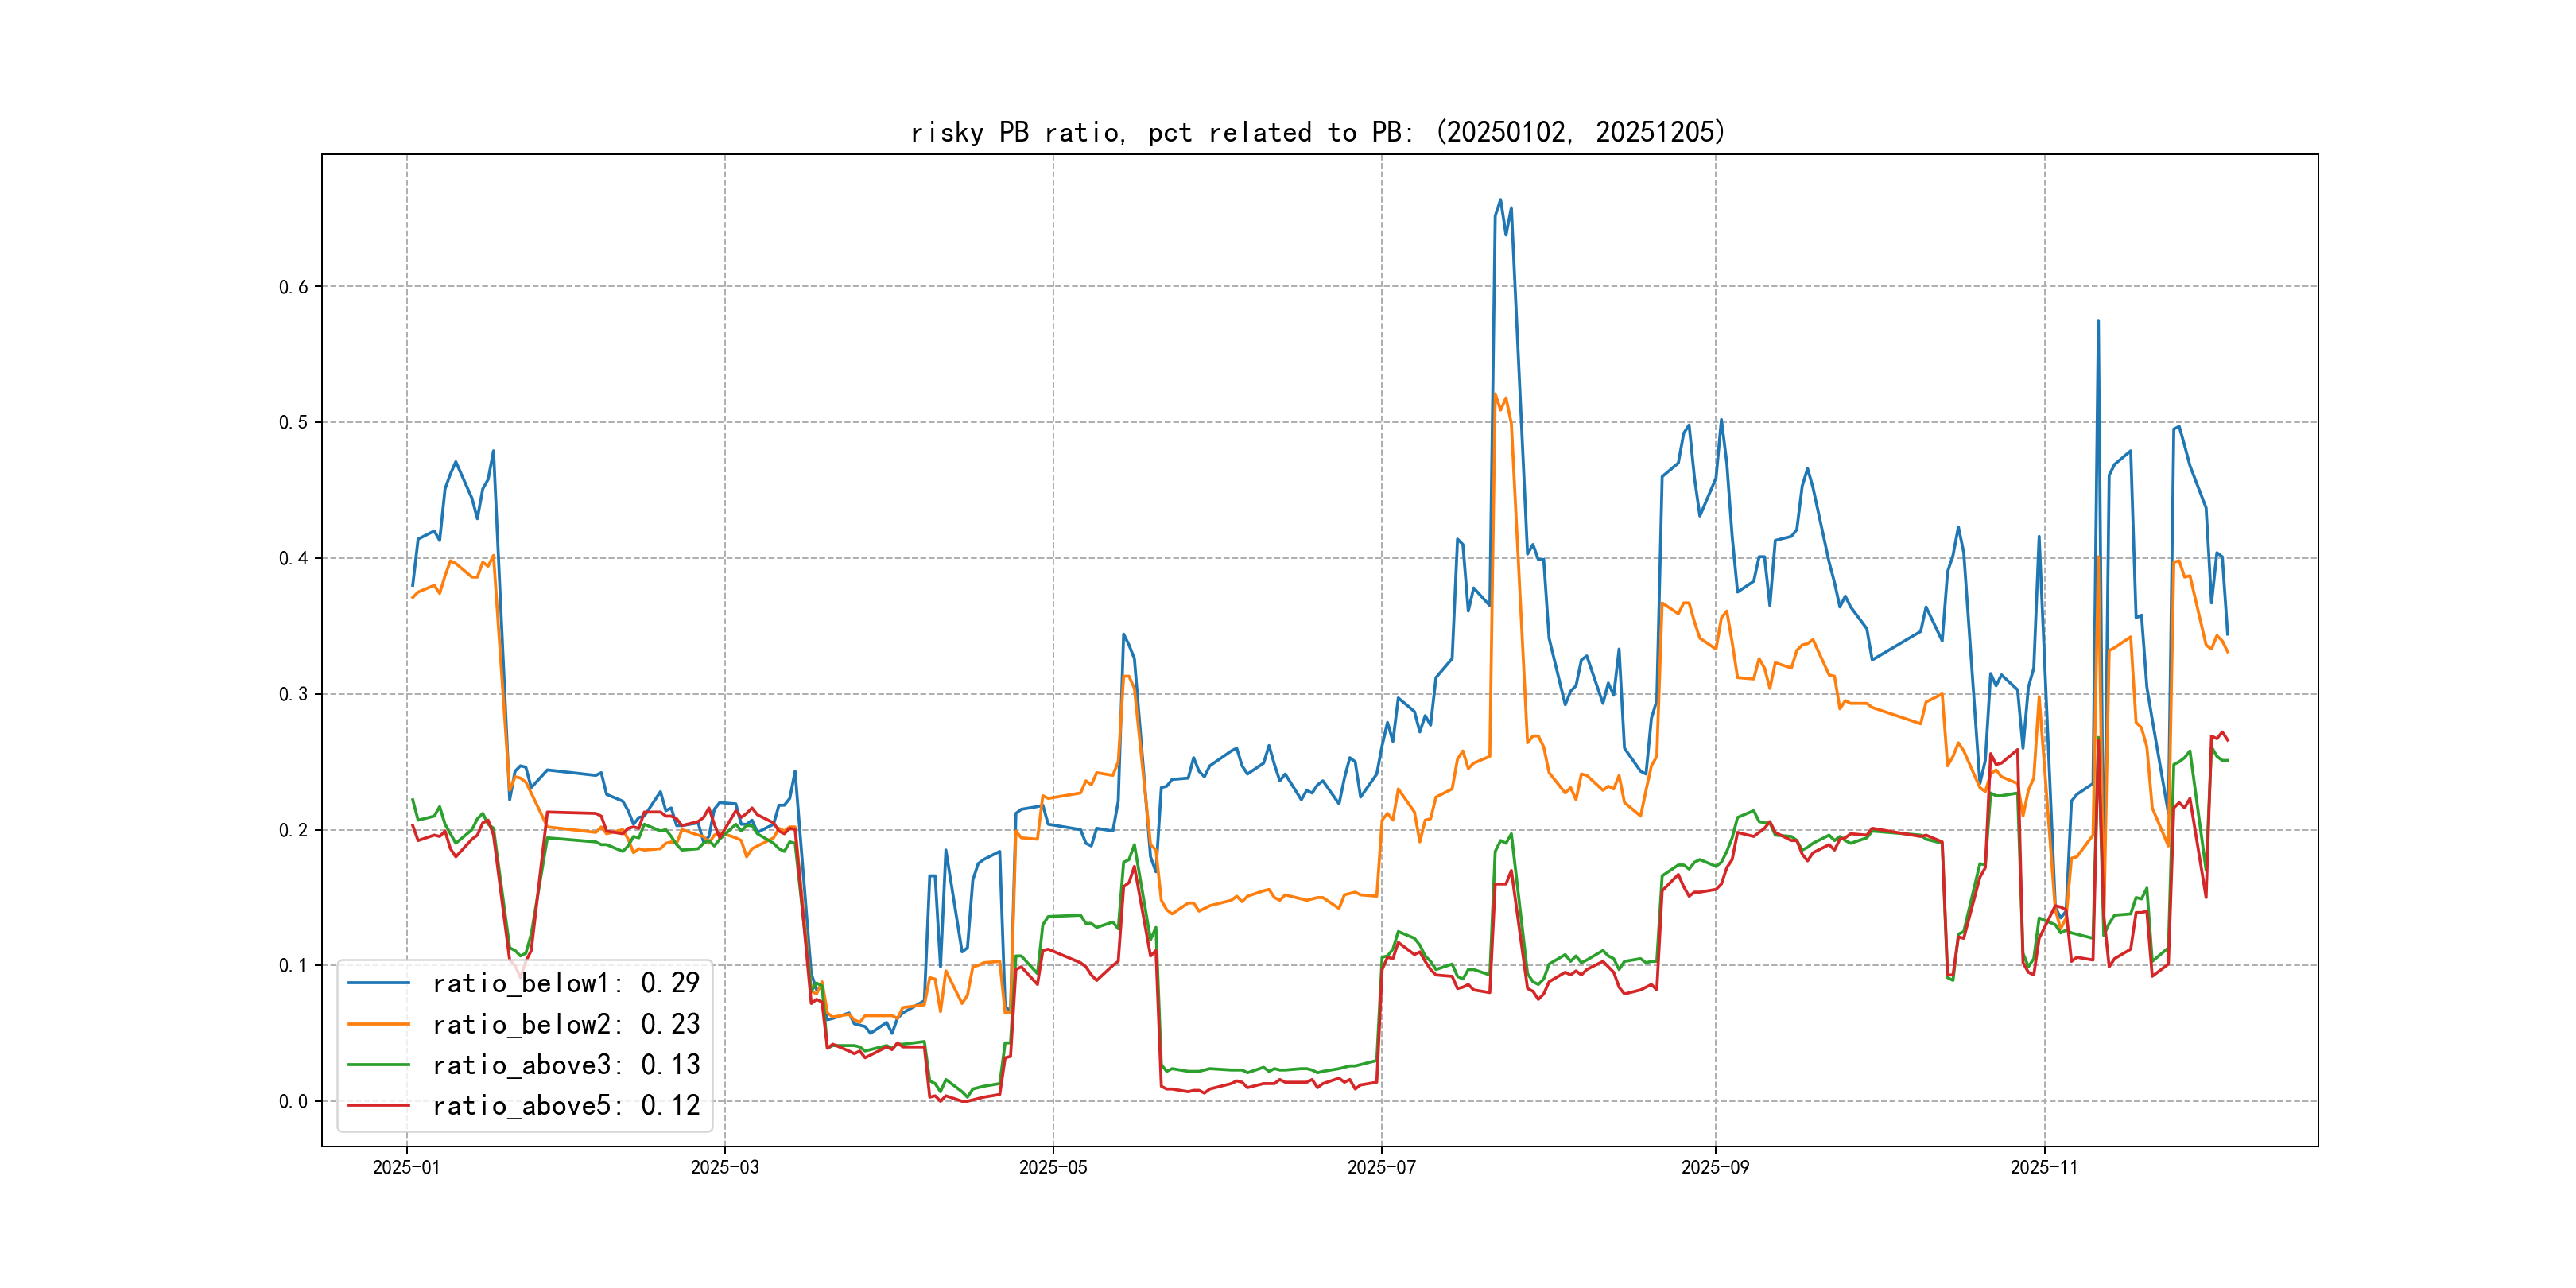
Task: Click the 2025-05 x-axis tick label
Action: 1052,1167
